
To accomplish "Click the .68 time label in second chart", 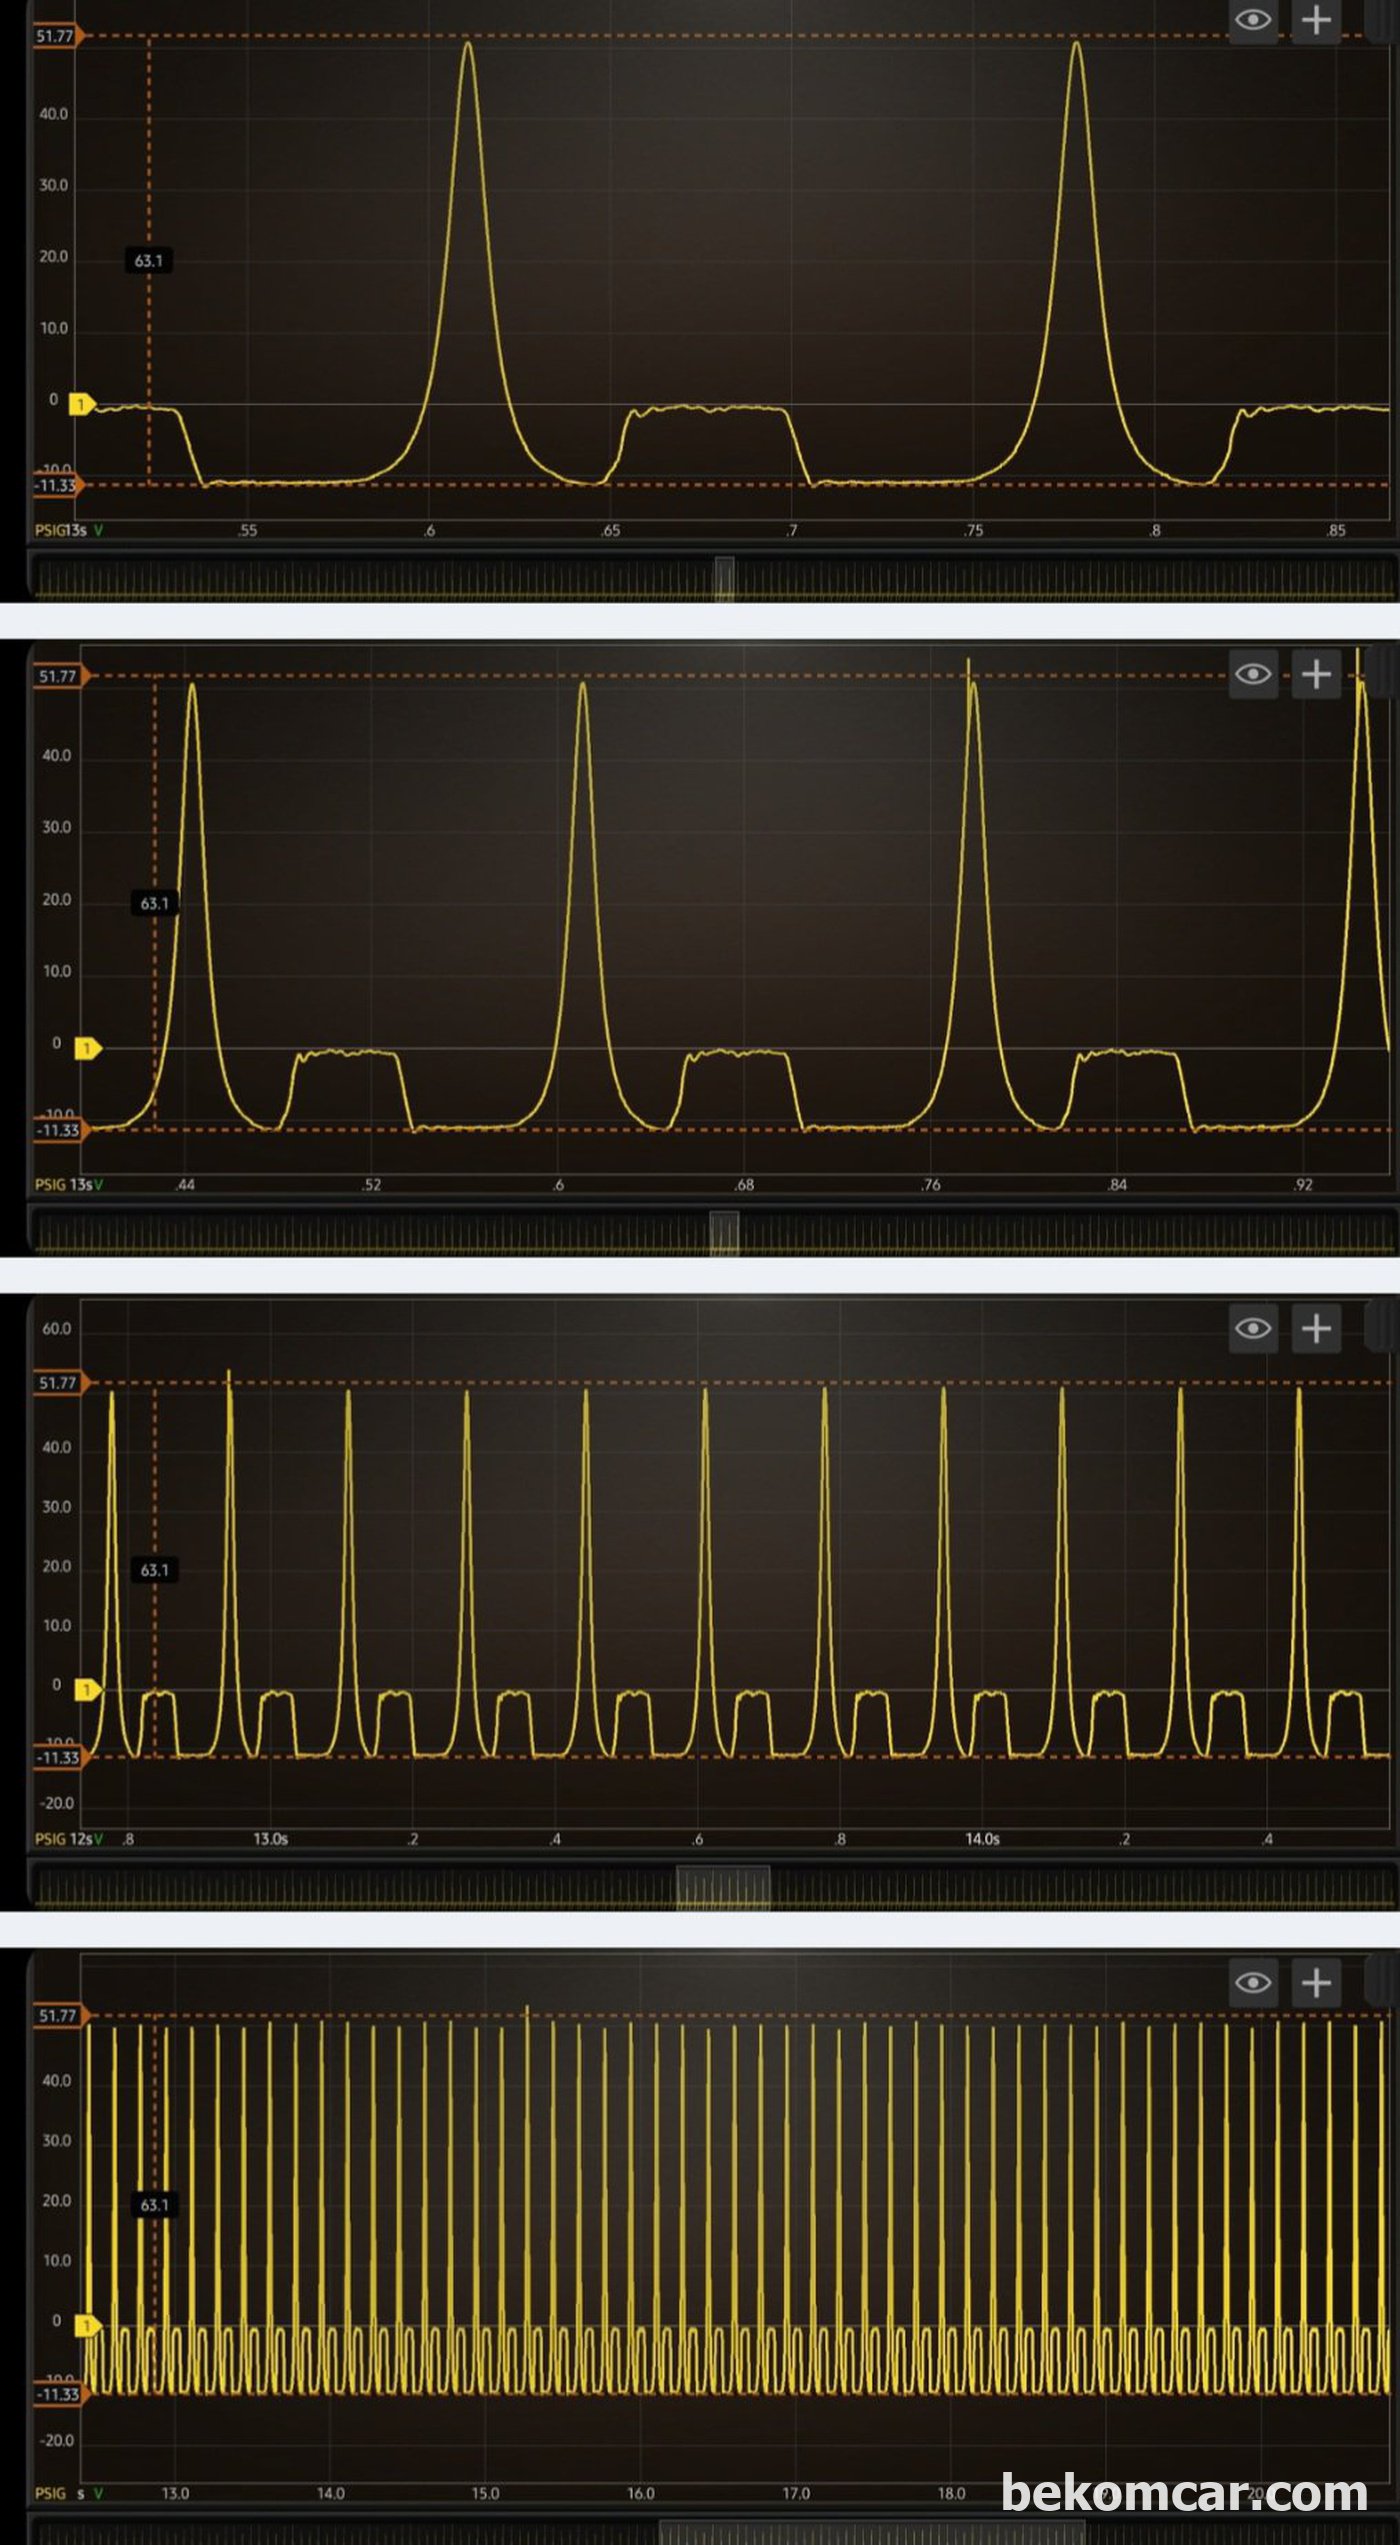I will click(744, 1184).
